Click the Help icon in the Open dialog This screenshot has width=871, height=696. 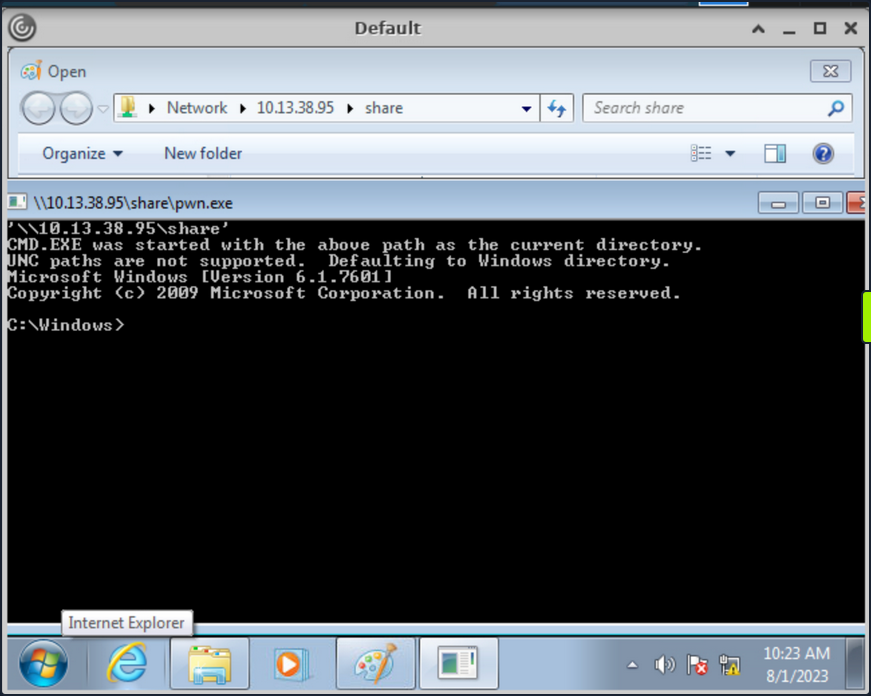(822, 153)
